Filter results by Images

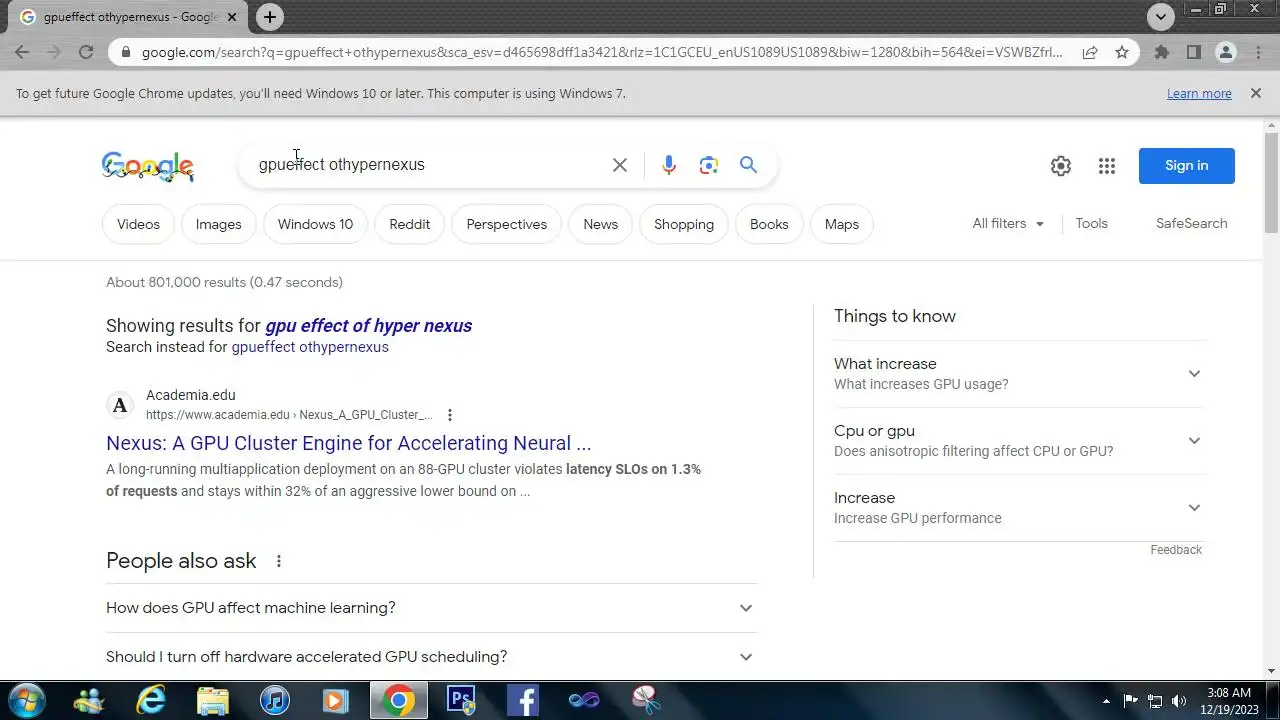tap(218, 224)
